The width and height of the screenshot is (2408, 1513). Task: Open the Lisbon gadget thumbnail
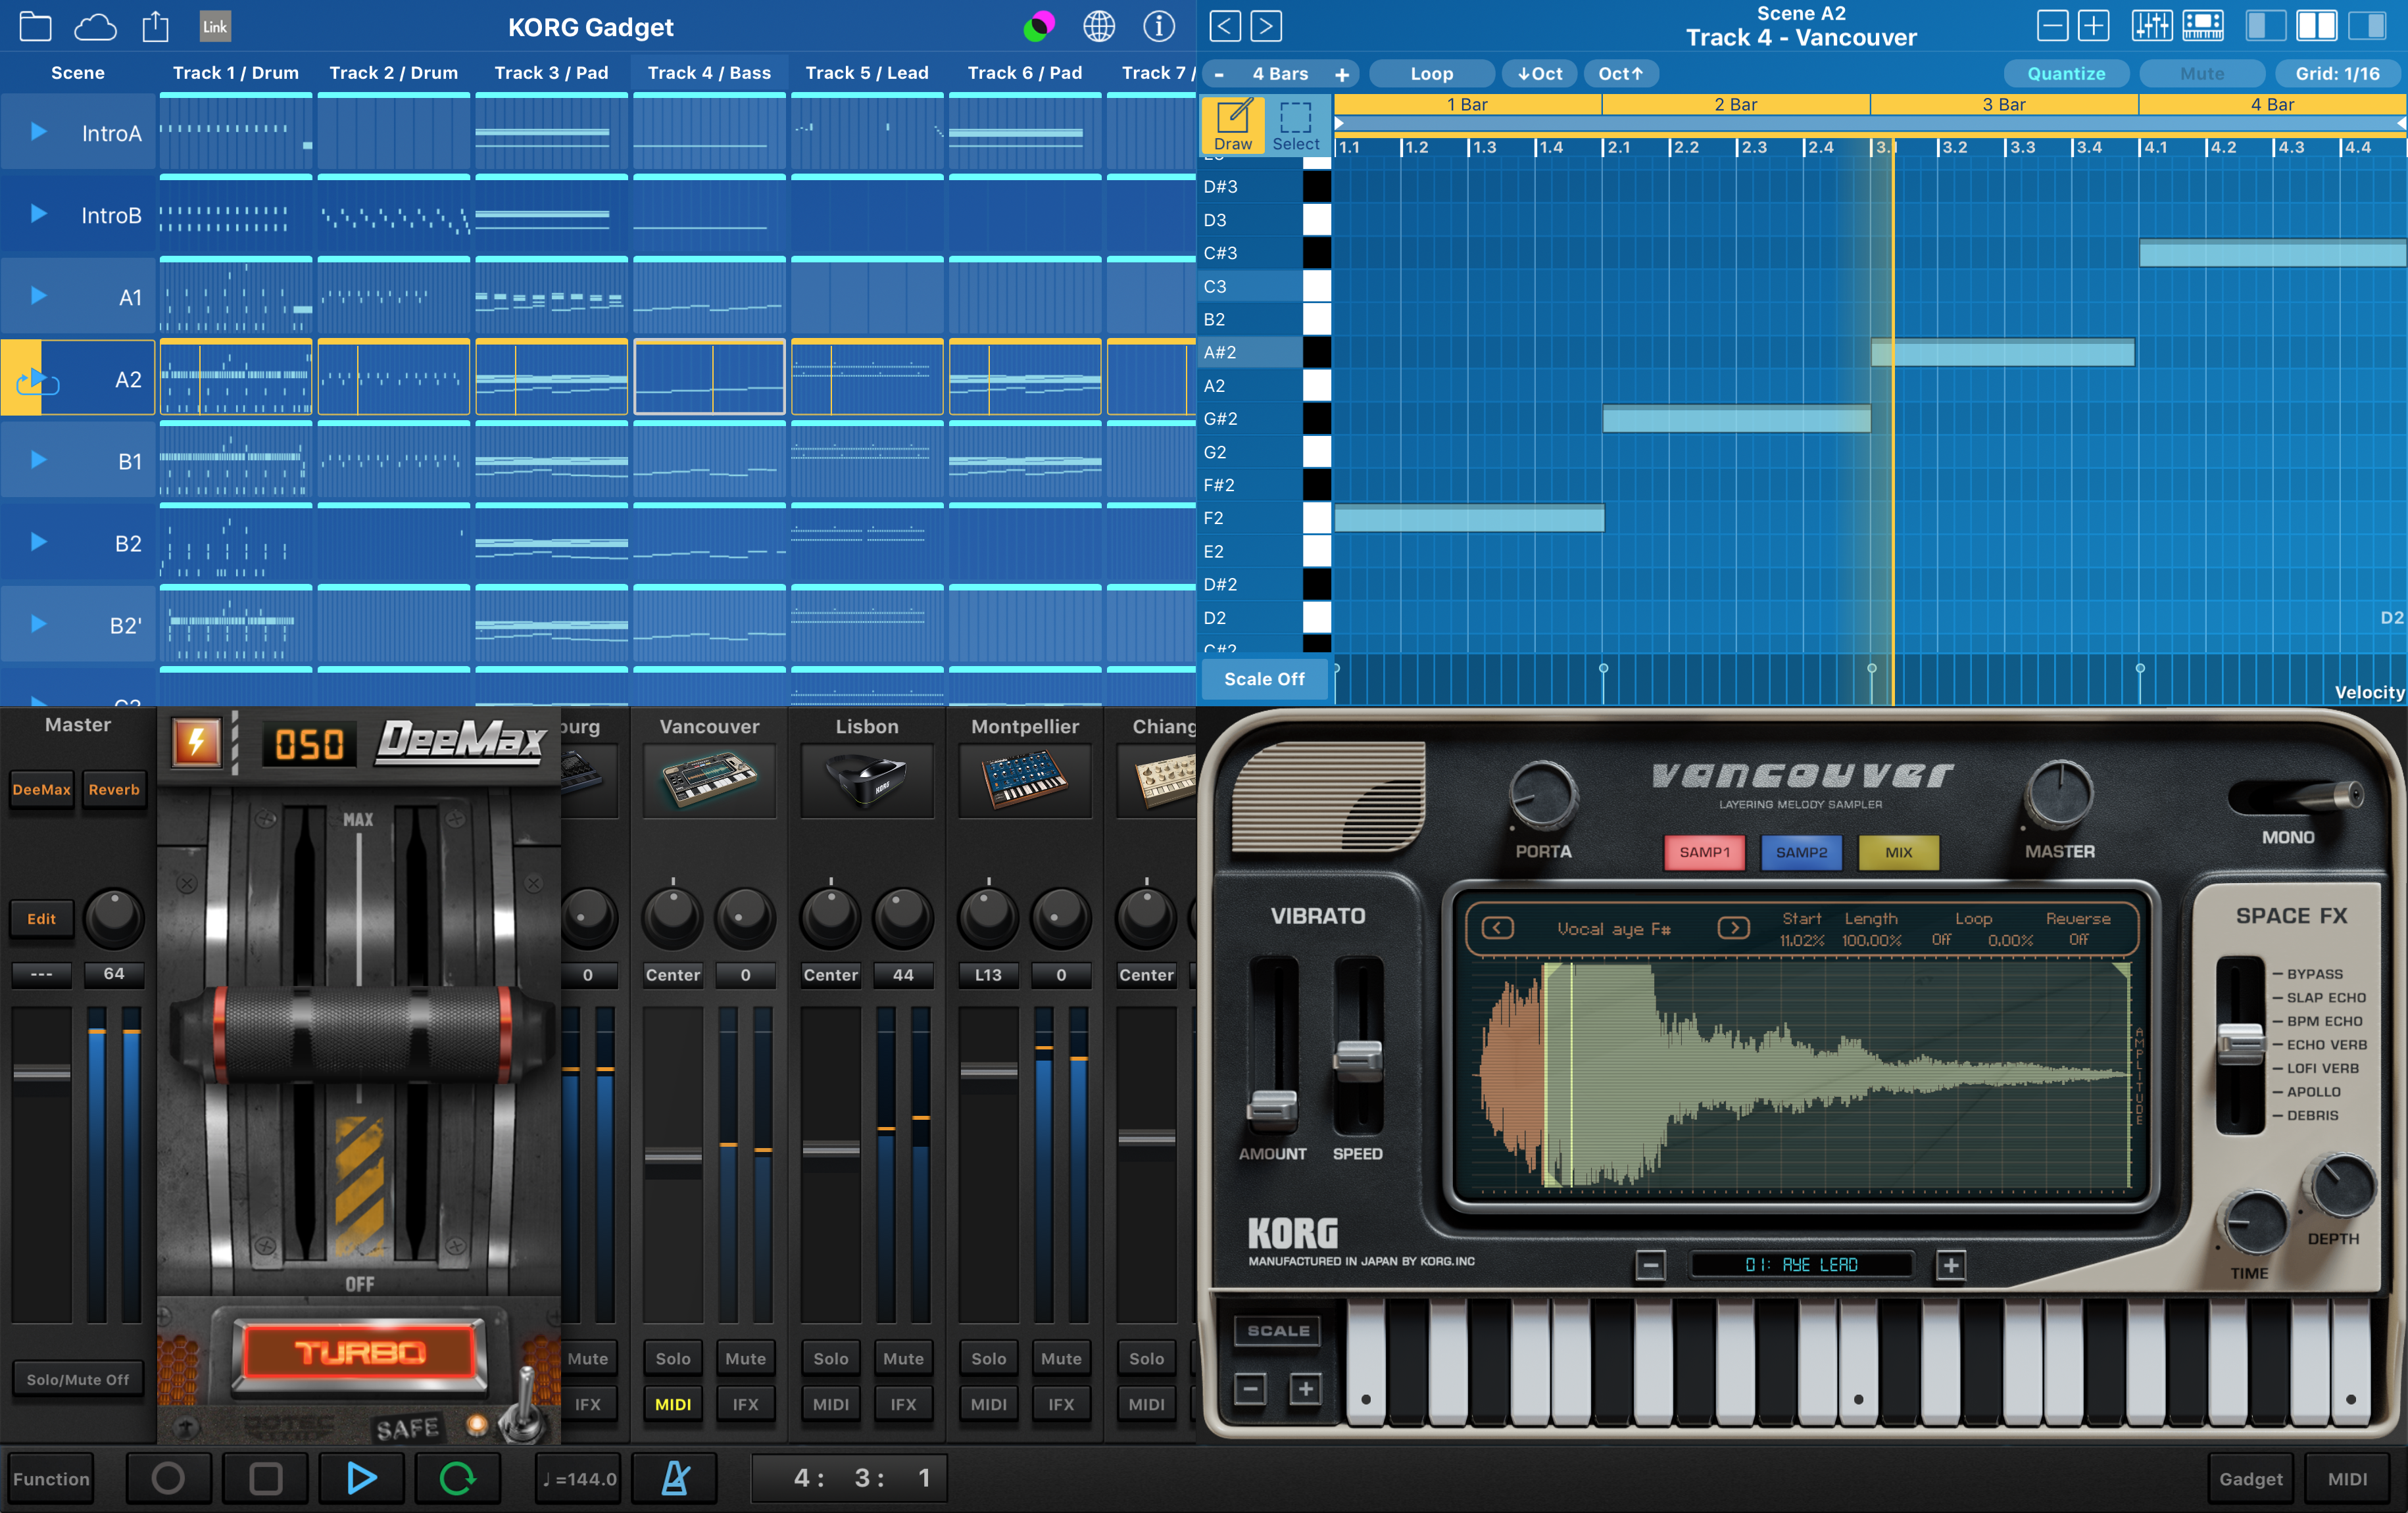tap(867, 780)
